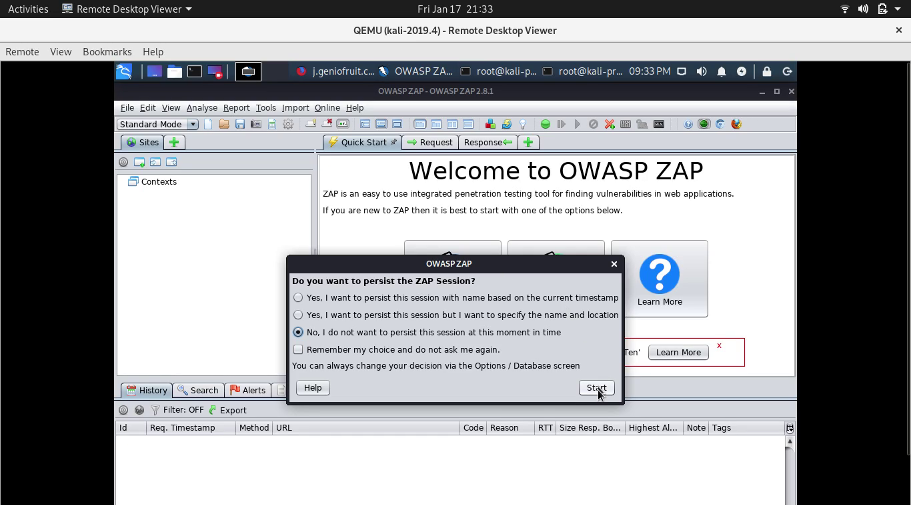Click Export in the History panel
This screenshot has width=911, height=505.
click(228, 410)
